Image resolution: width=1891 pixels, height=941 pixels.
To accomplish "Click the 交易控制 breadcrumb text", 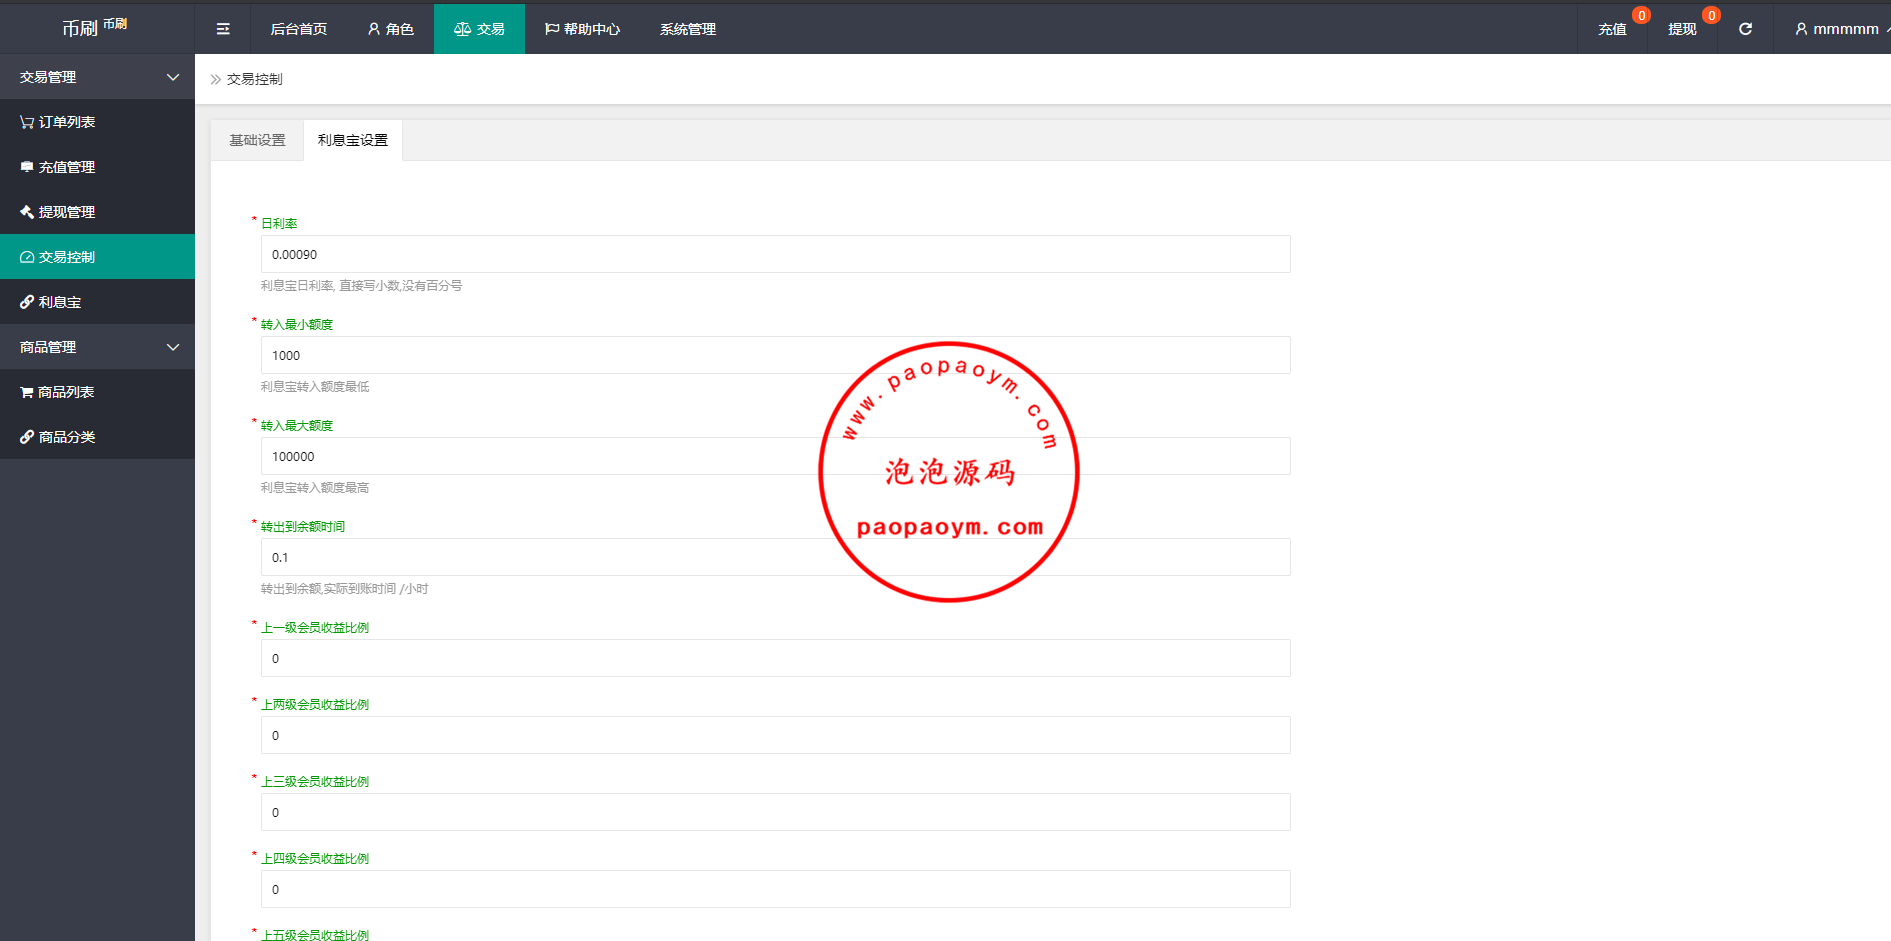I will [255, 79].
